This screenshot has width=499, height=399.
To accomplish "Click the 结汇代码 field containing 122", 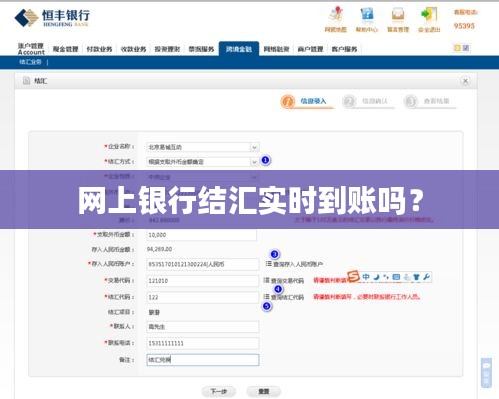I will click(203, 297).
